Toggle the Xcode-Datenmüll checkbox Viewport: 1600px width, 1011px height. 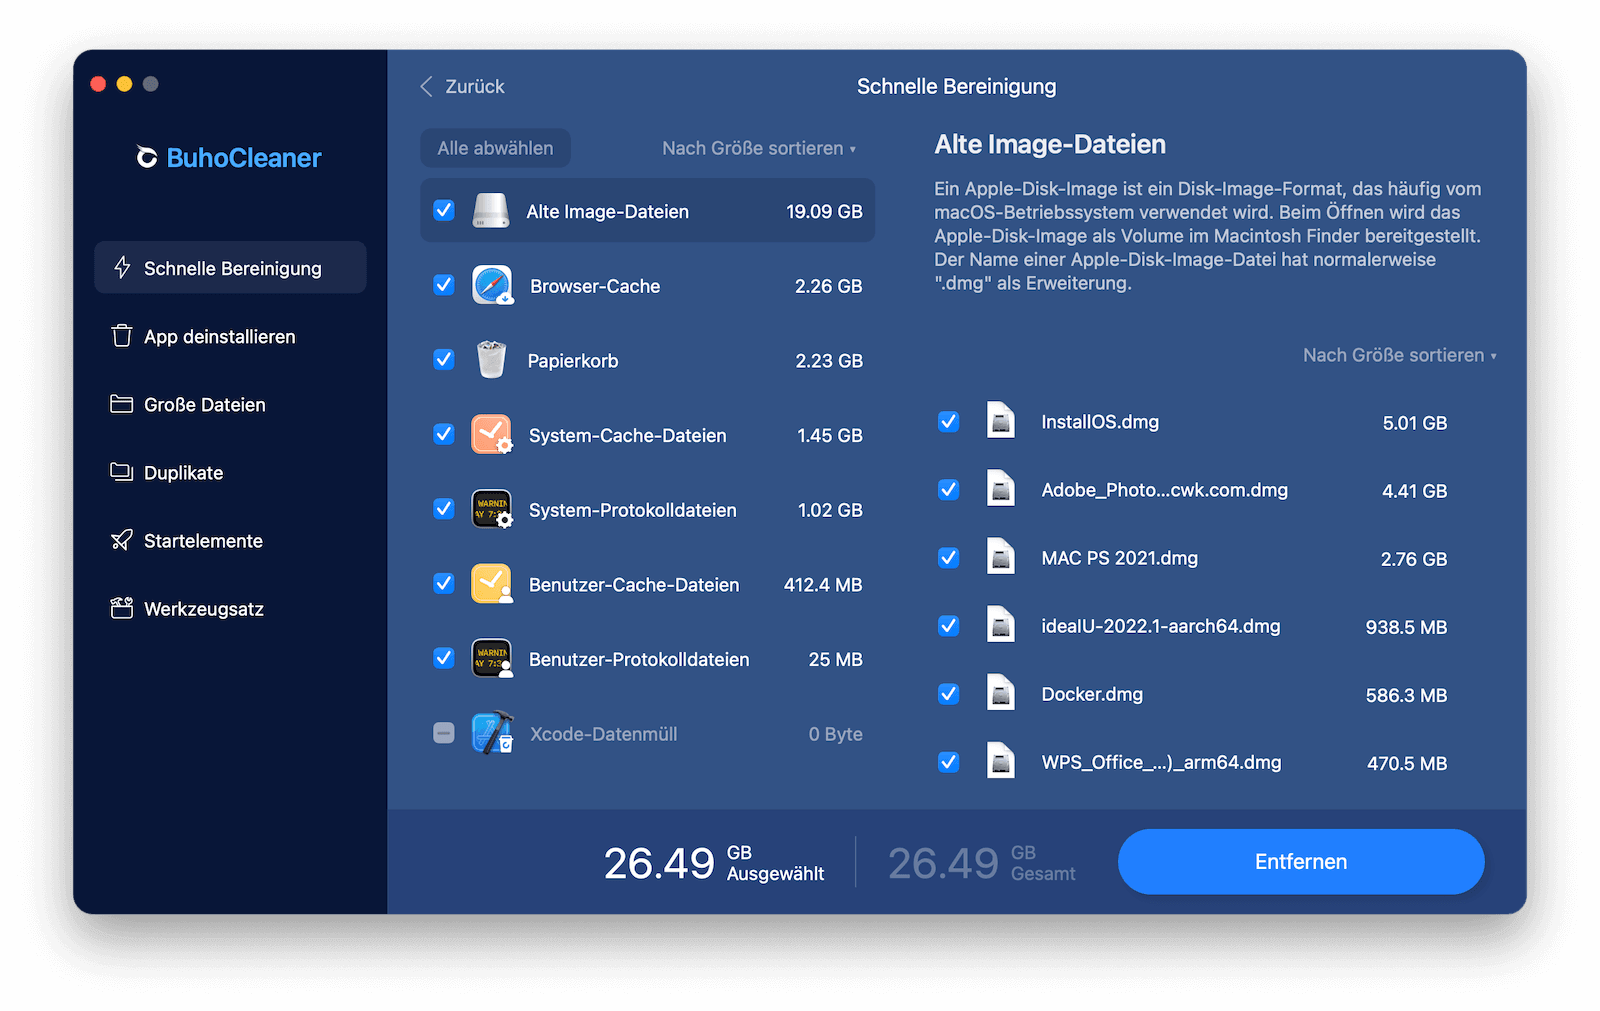pyautogui.click(x=444, y=733)
